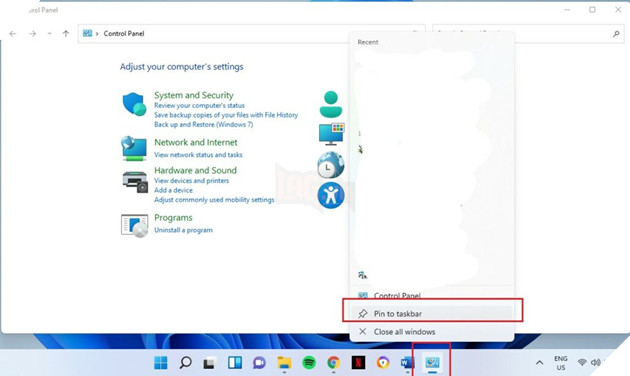This screenshot has height=376, width=630.
Task: Open System and Security link
Action: click(194, 95)
